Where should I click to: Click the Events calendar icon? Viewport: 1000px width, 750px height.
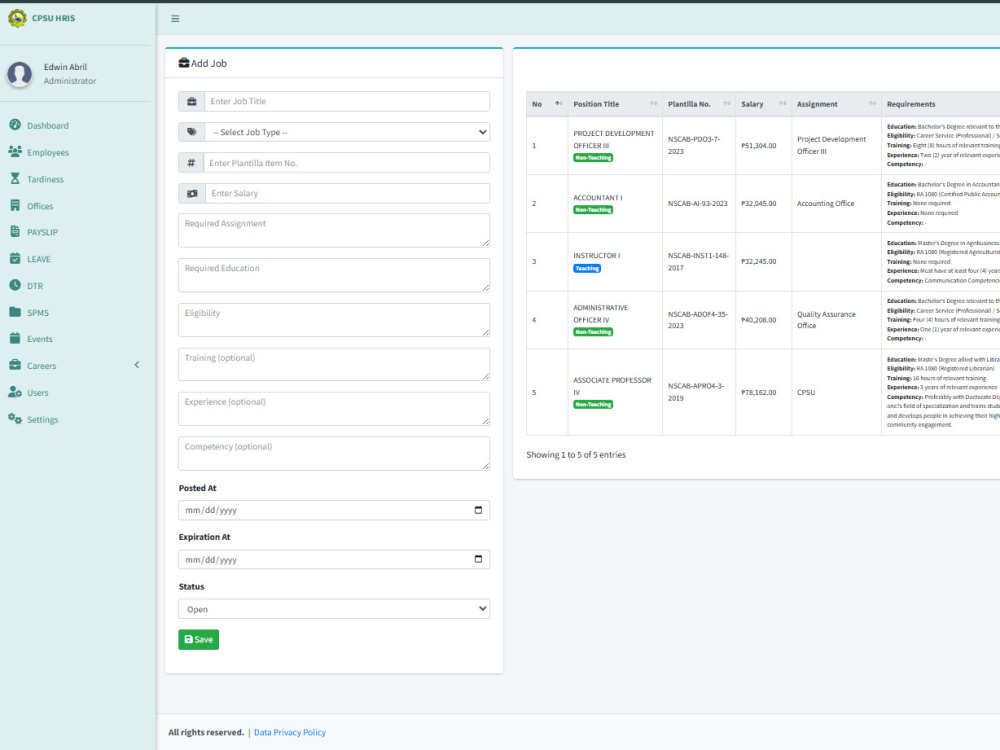pos(15,338)
